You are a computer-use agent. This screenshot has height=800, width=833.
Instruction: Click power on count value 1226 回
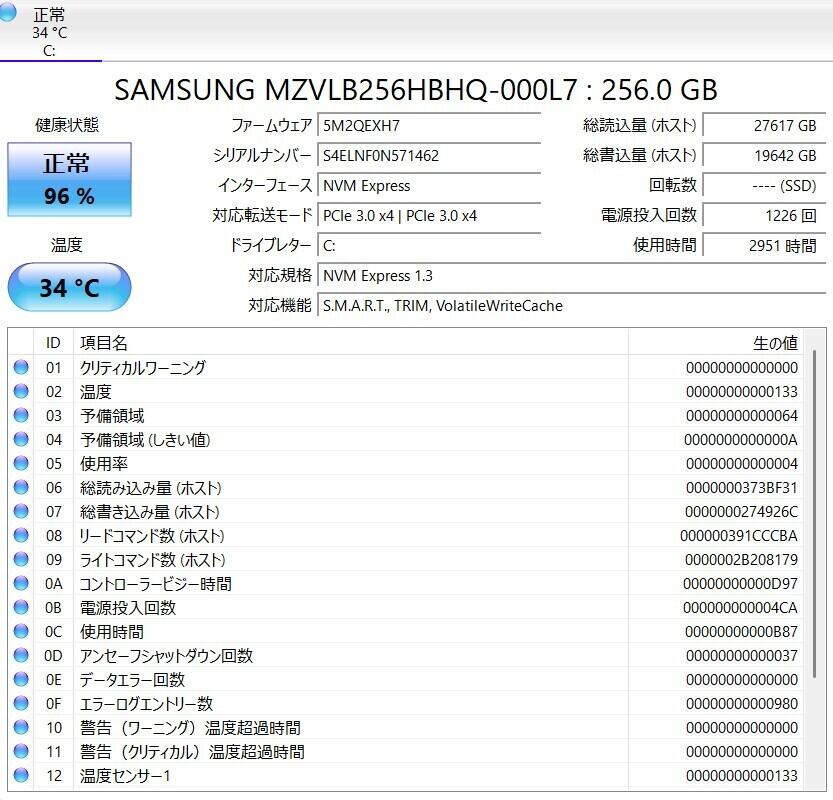click(x=764, y=216)
